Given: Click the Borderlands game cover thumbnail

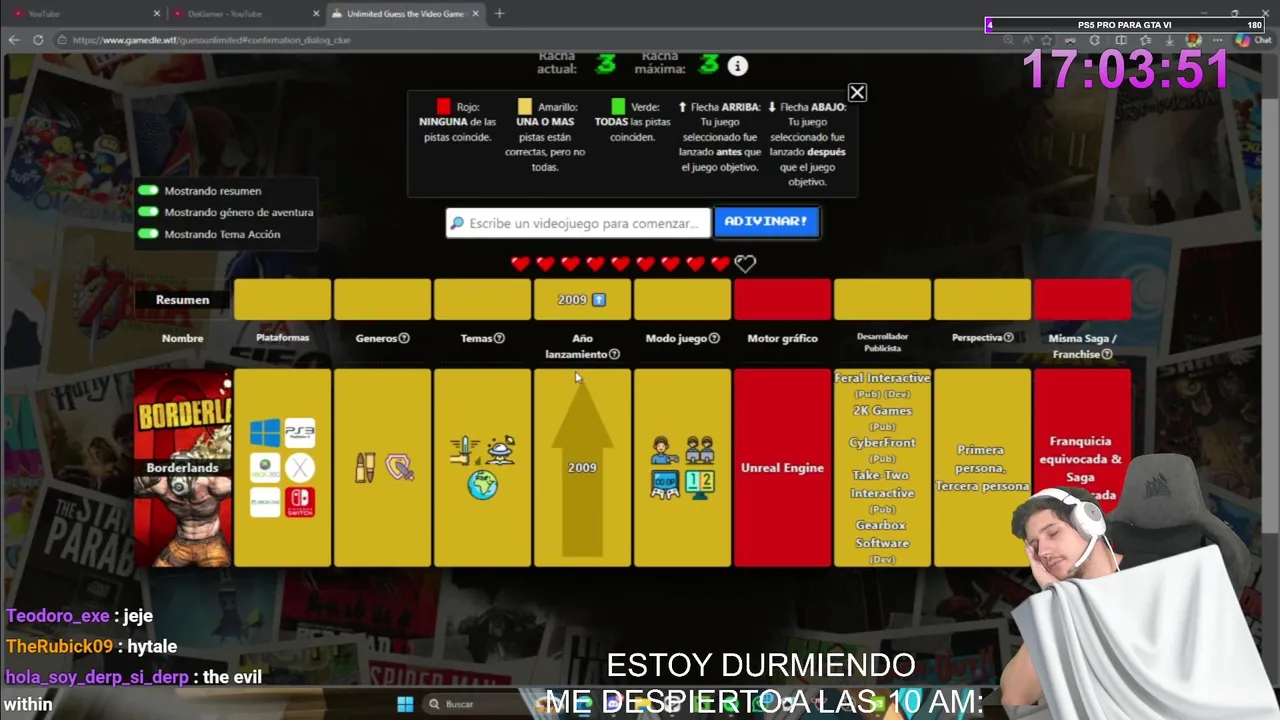Looking at the screenshot, I should click(x=182, y=468).
